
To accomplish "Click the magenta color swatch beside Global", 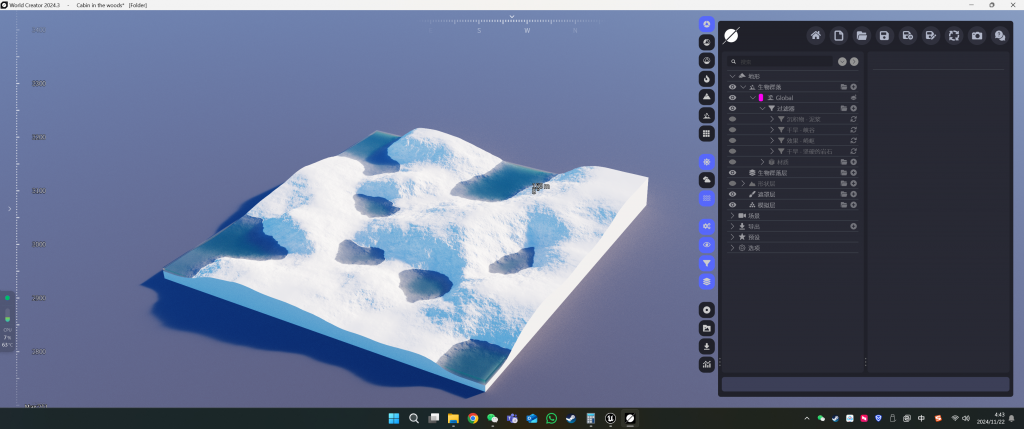I will (x=761, y=98).
